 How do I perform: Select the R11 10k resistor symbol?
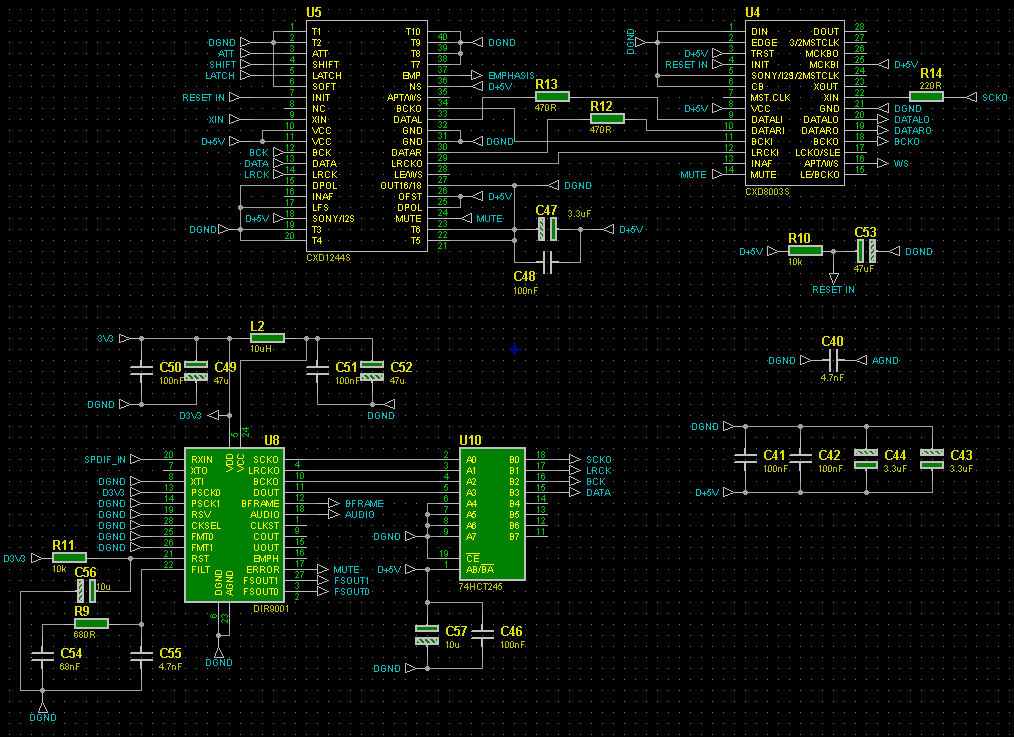coord(69,559)
